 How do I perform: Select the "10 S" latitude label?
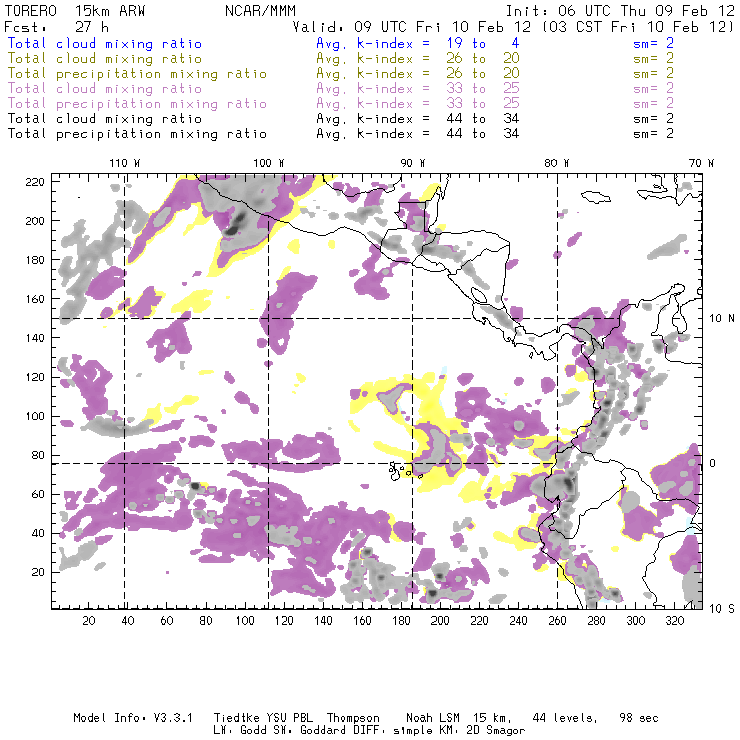click(722, 609)
